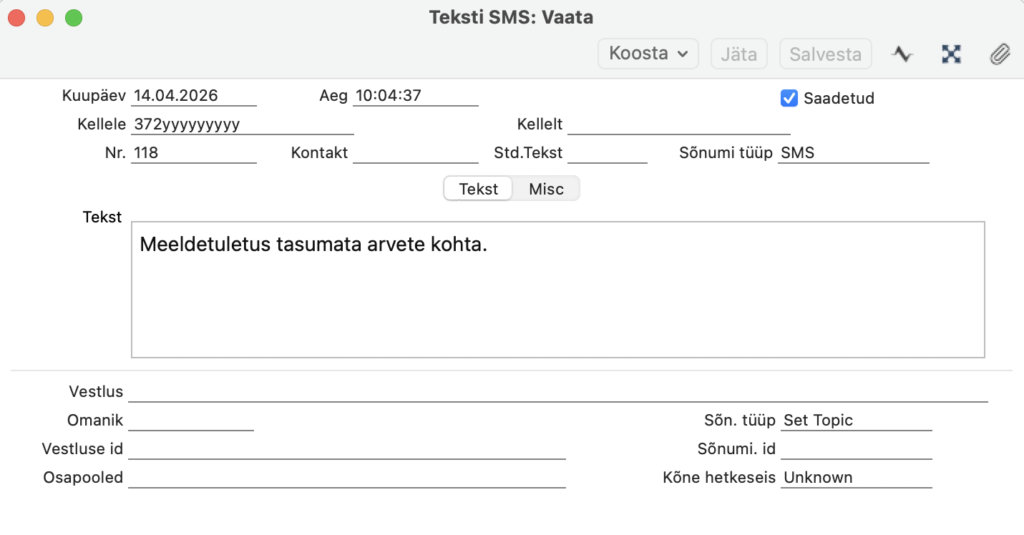Click the Kontakt field

point(415,154)
